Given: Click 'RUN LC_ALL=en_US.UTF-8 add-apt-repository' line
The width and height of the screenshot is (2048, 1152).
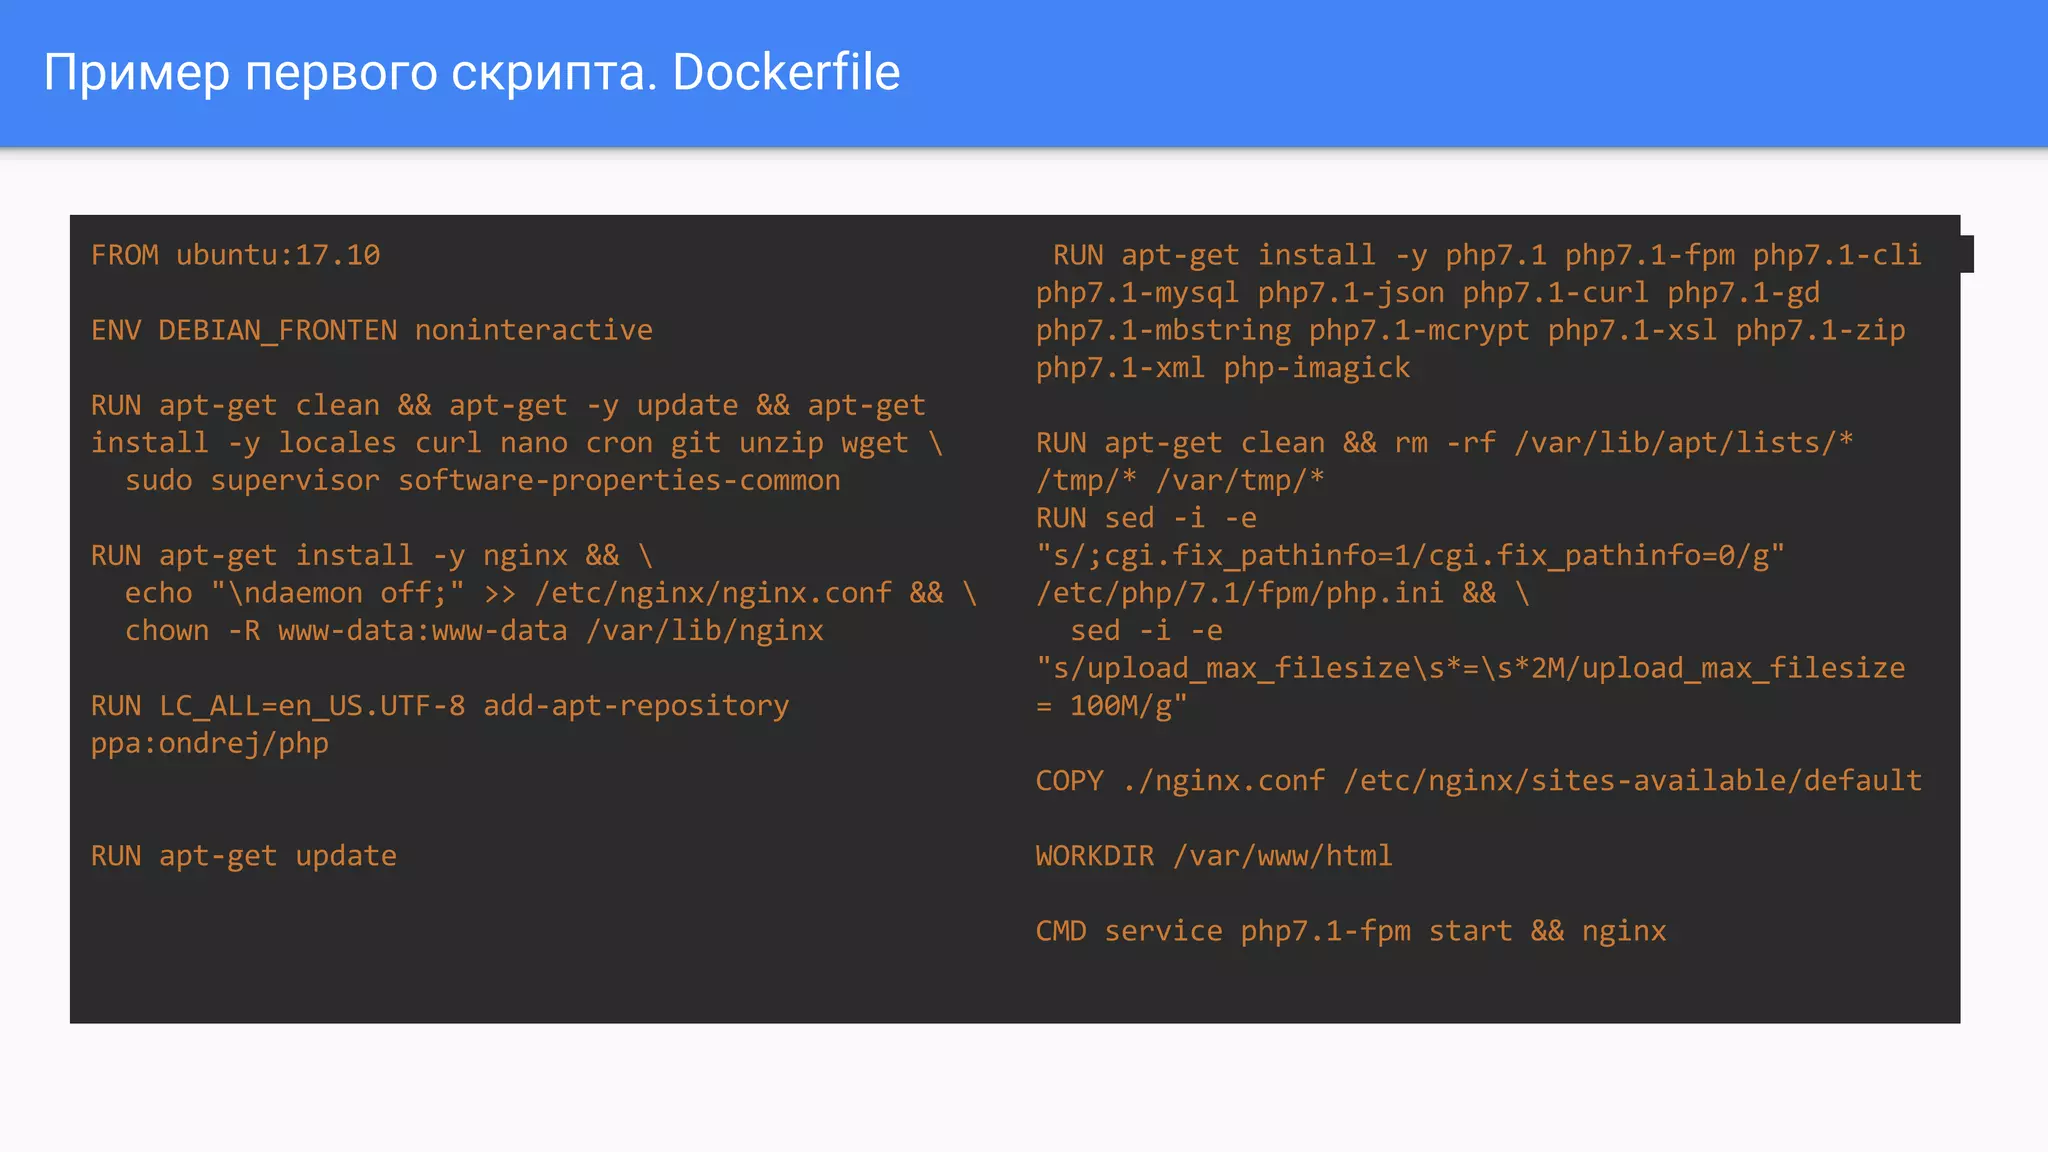Looking at the screenshot, I should 440,706.
